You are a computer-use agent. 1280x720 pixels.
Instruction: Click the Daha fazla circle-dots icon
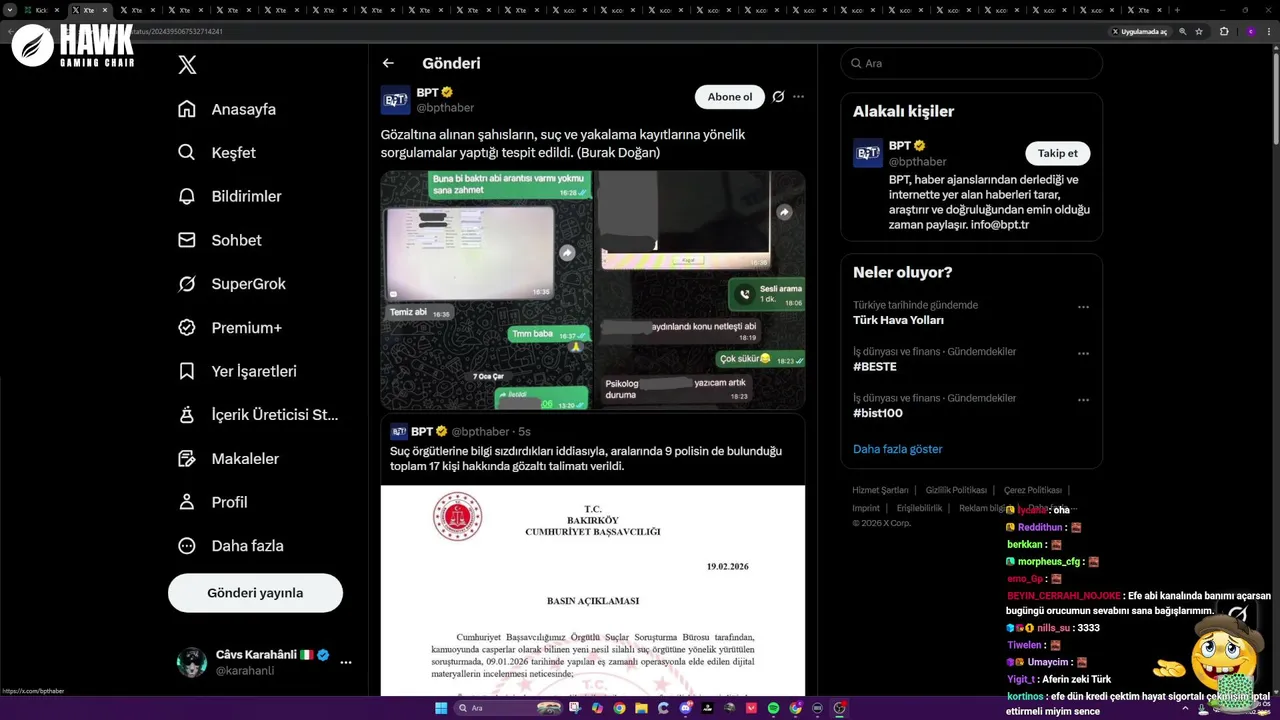[x=187, y=546]
